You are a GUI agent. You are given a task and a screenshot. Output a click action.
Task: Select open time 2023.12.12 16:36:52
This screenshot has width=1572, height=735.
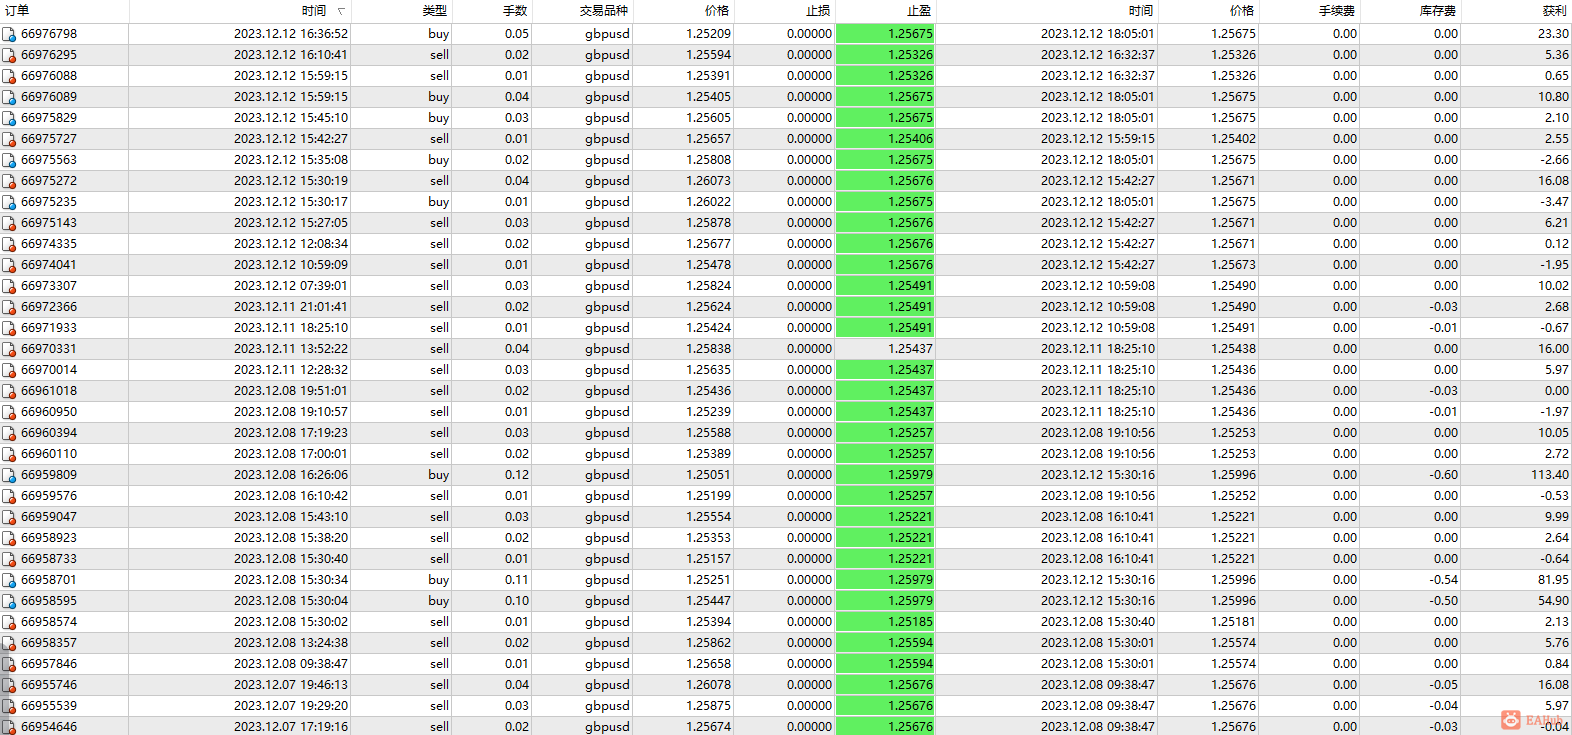pos(291,34)
